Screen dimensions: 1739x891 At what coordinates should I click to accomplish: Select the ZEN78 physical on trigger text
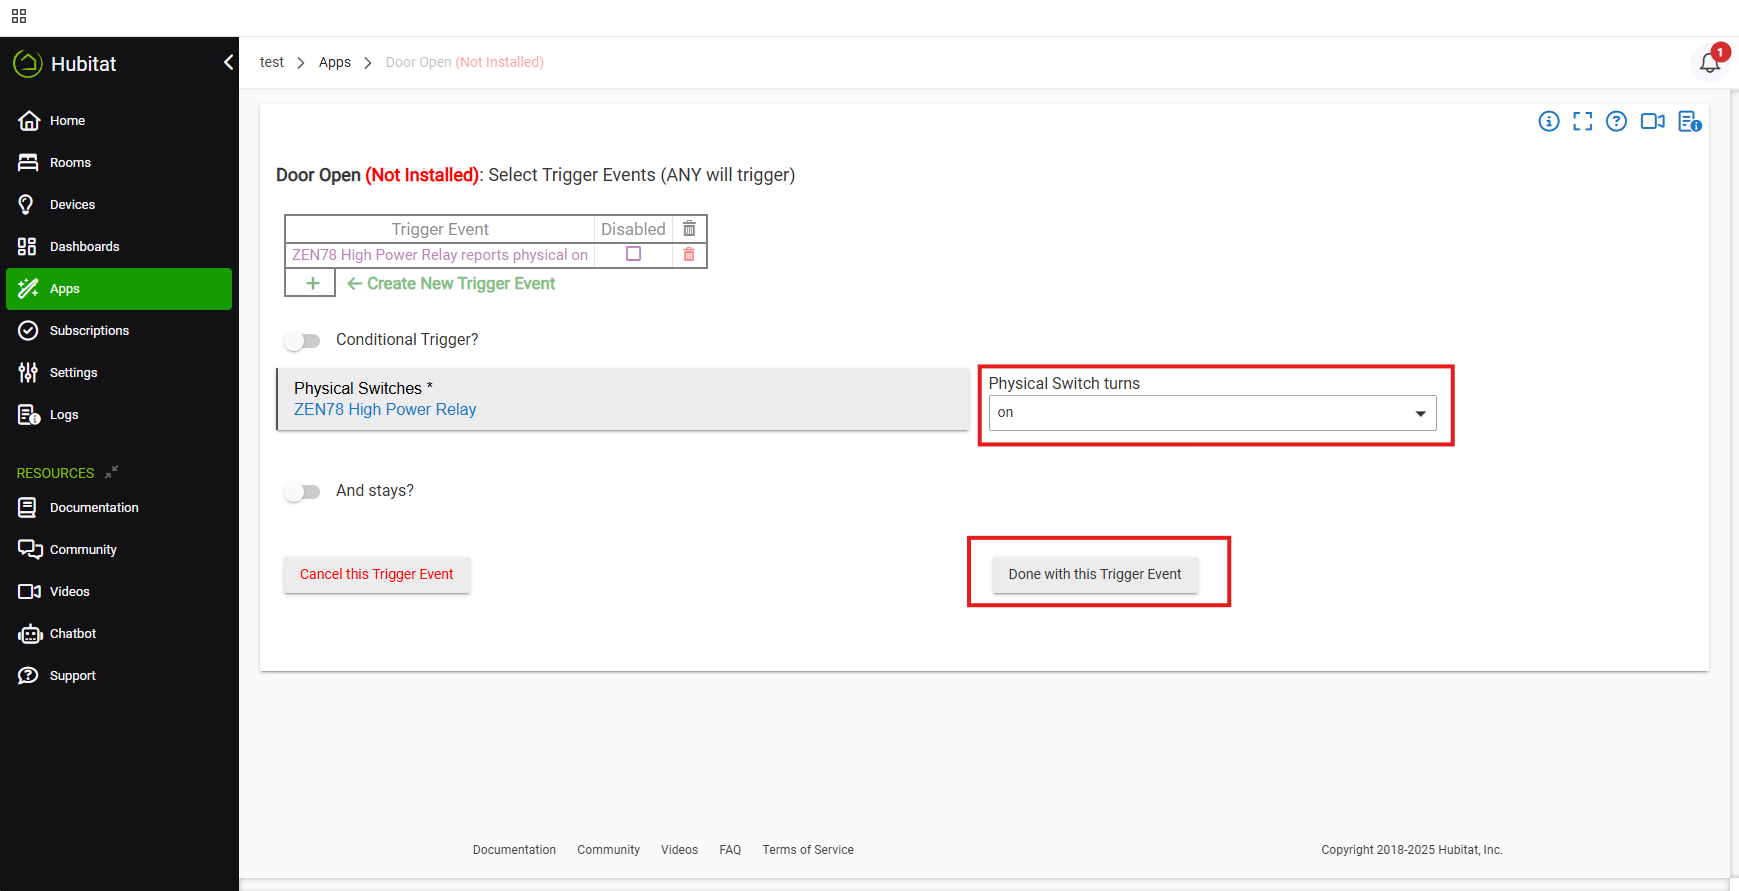pos(440,255)
